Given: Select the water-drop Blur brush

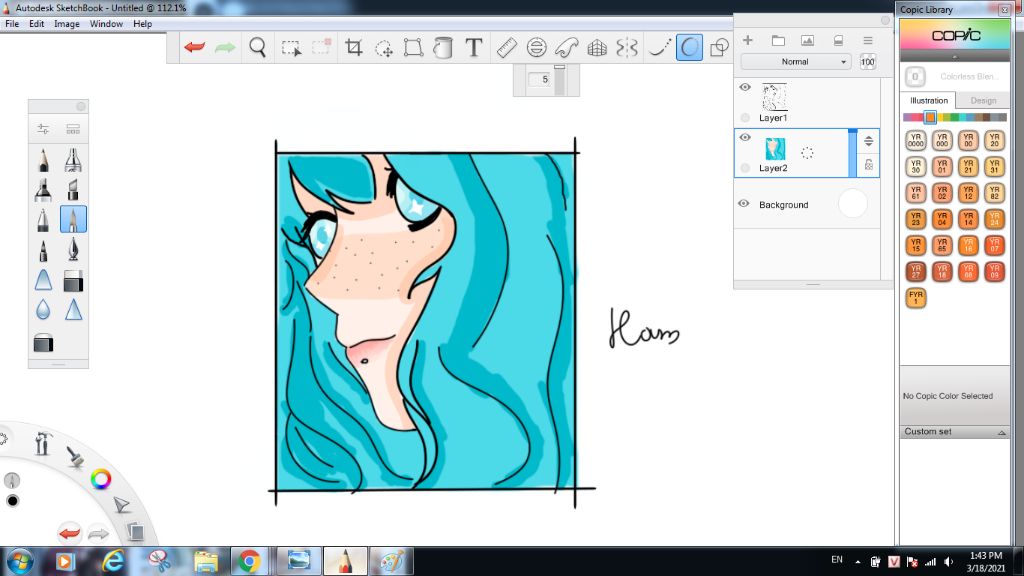Looking at the screenshot, I should [x=43, y=310].
